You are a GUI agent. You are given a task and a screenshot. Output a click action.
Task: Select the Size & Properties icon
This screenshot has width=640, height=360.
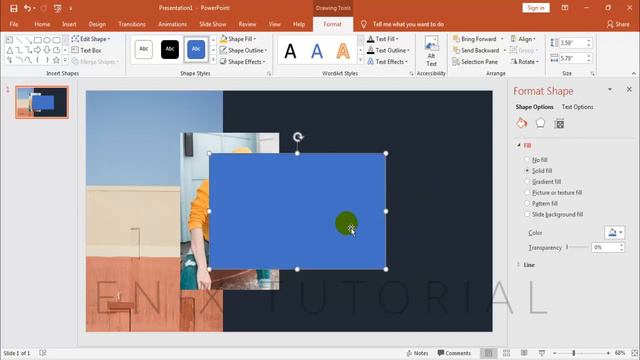pos(560,123)
